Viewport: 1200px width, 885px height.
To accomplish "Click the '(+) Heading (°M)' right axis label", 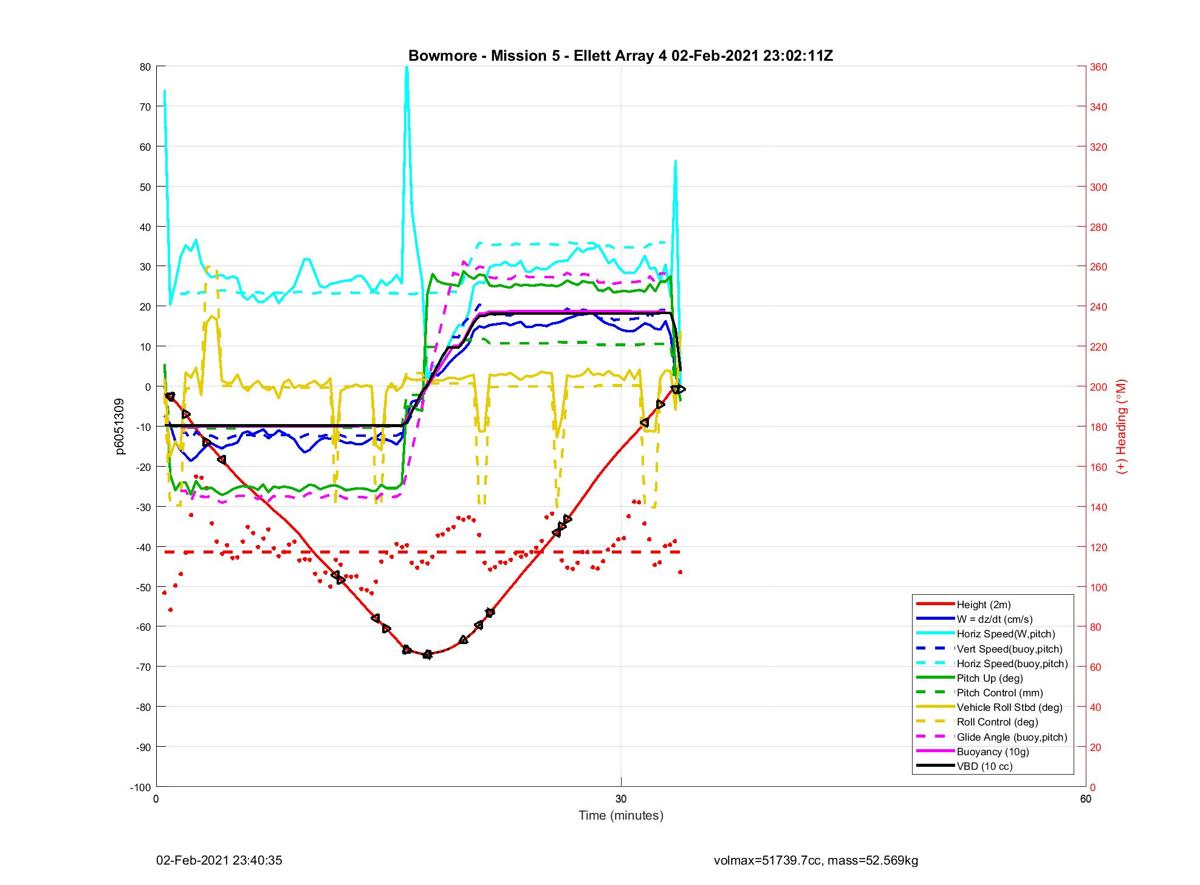I will pos(1121,425).
